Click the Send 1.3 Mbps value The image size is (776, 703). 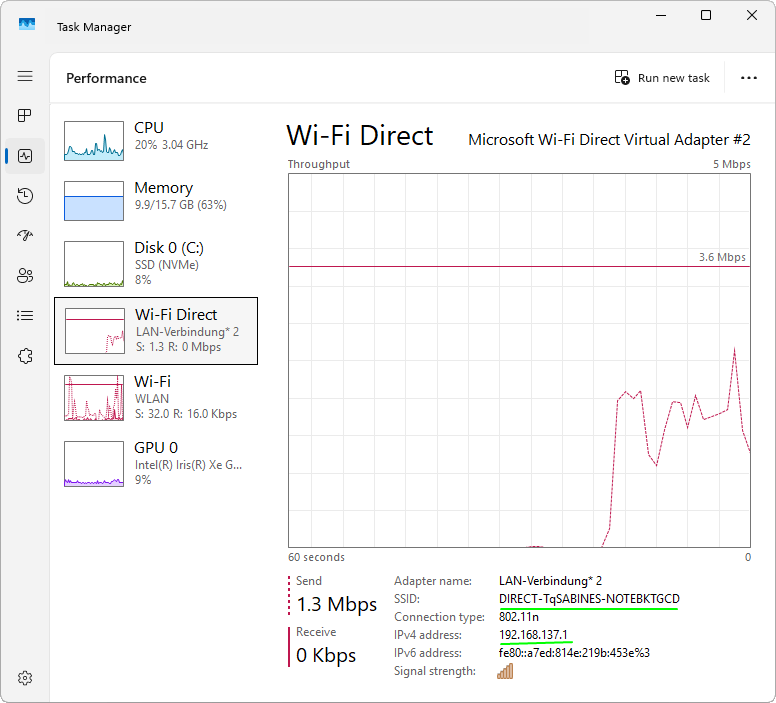[x=337, y=604]
